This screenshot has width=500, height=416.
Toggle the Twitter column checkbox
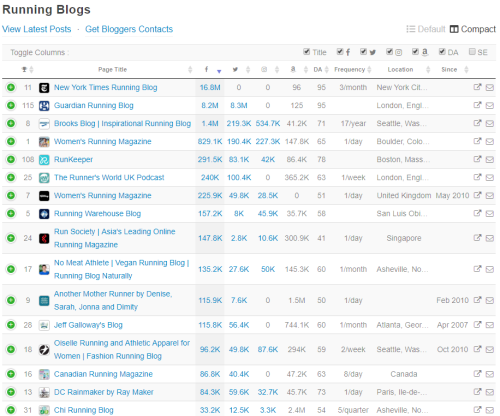(363, 51)
